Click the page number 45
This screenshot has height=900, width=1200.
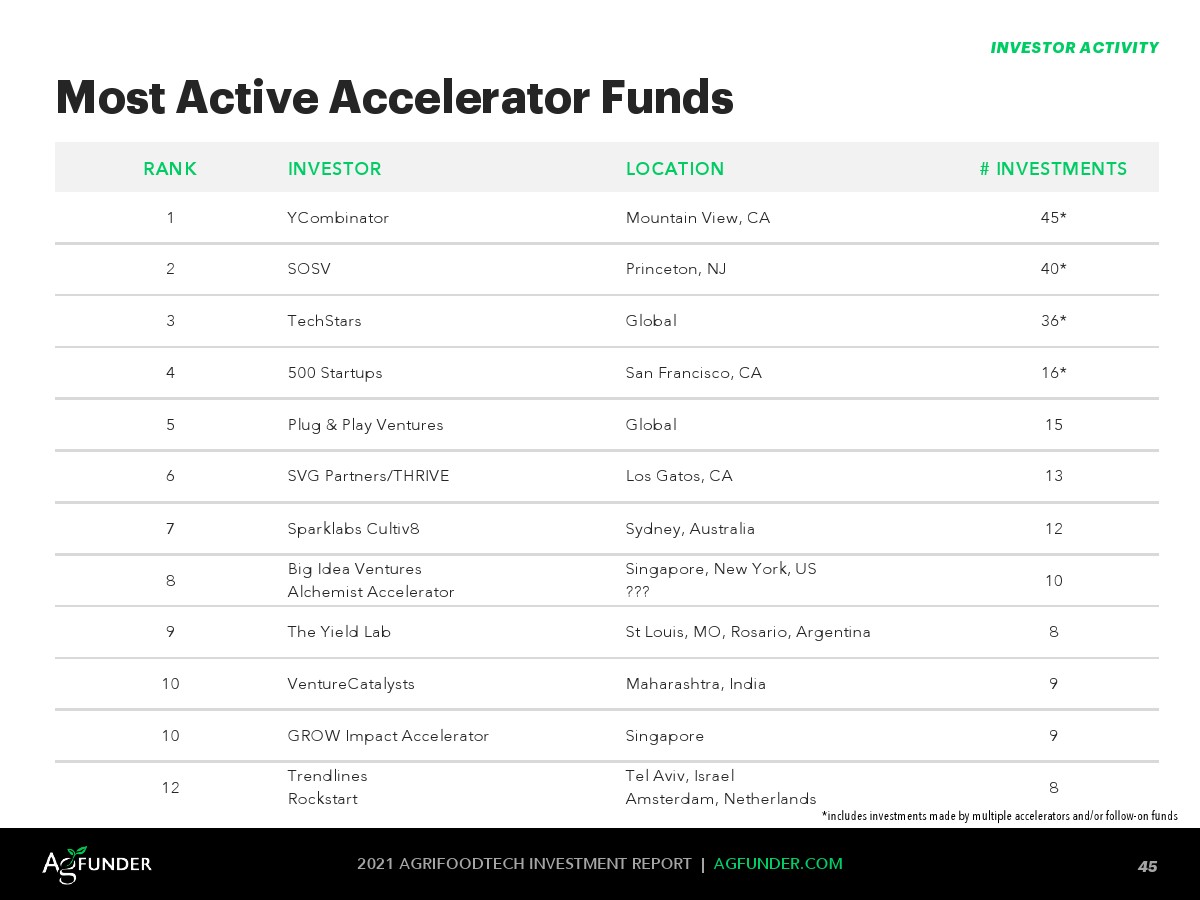coord(1147,866)
